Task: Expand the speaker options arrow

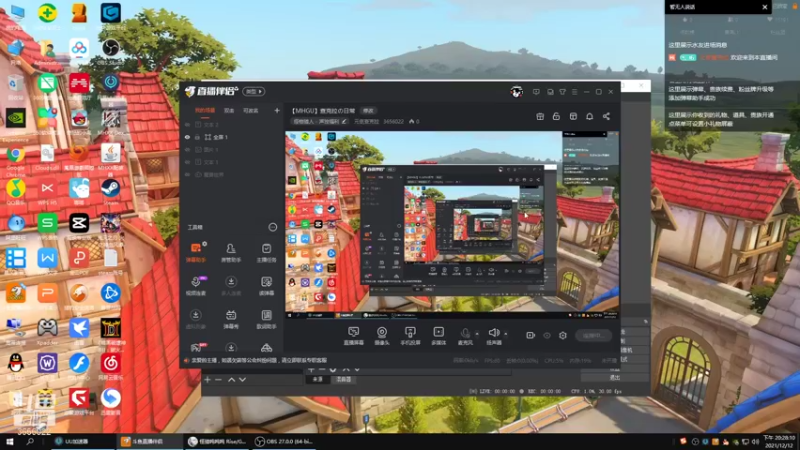Action: click(x=506, y=334)
